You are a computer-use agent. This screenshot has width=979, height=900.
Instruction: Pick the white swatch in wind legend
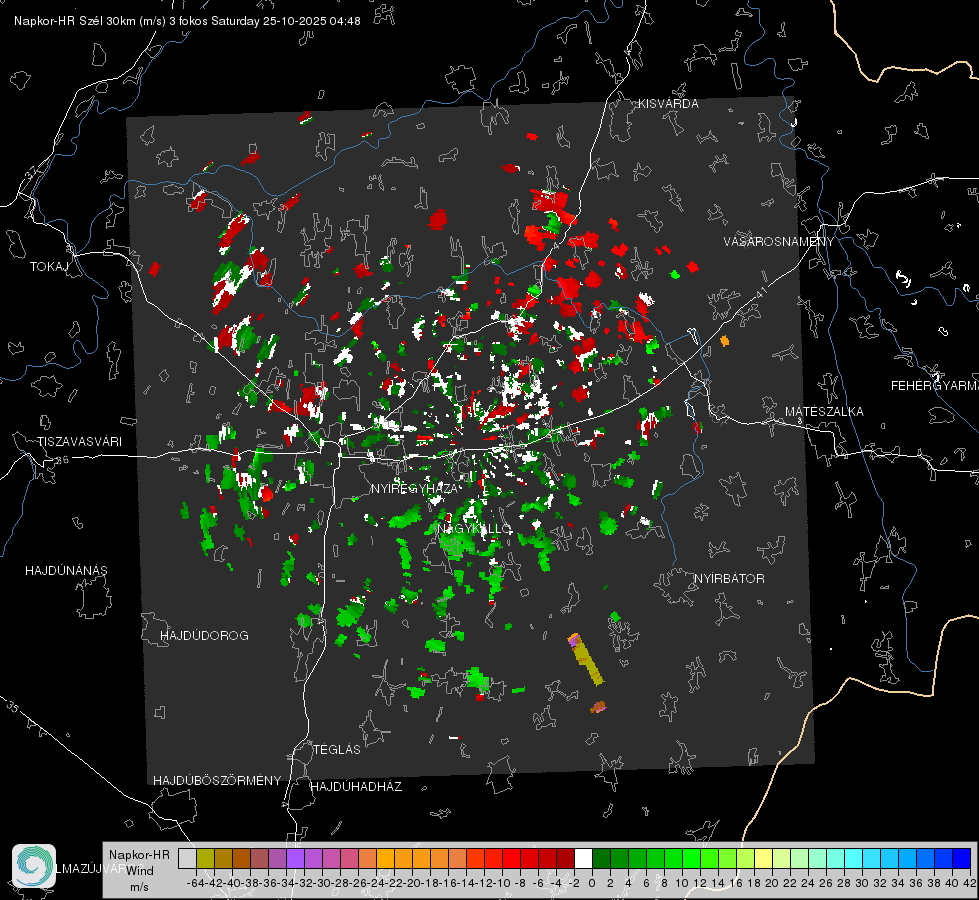tap(583, 858)
